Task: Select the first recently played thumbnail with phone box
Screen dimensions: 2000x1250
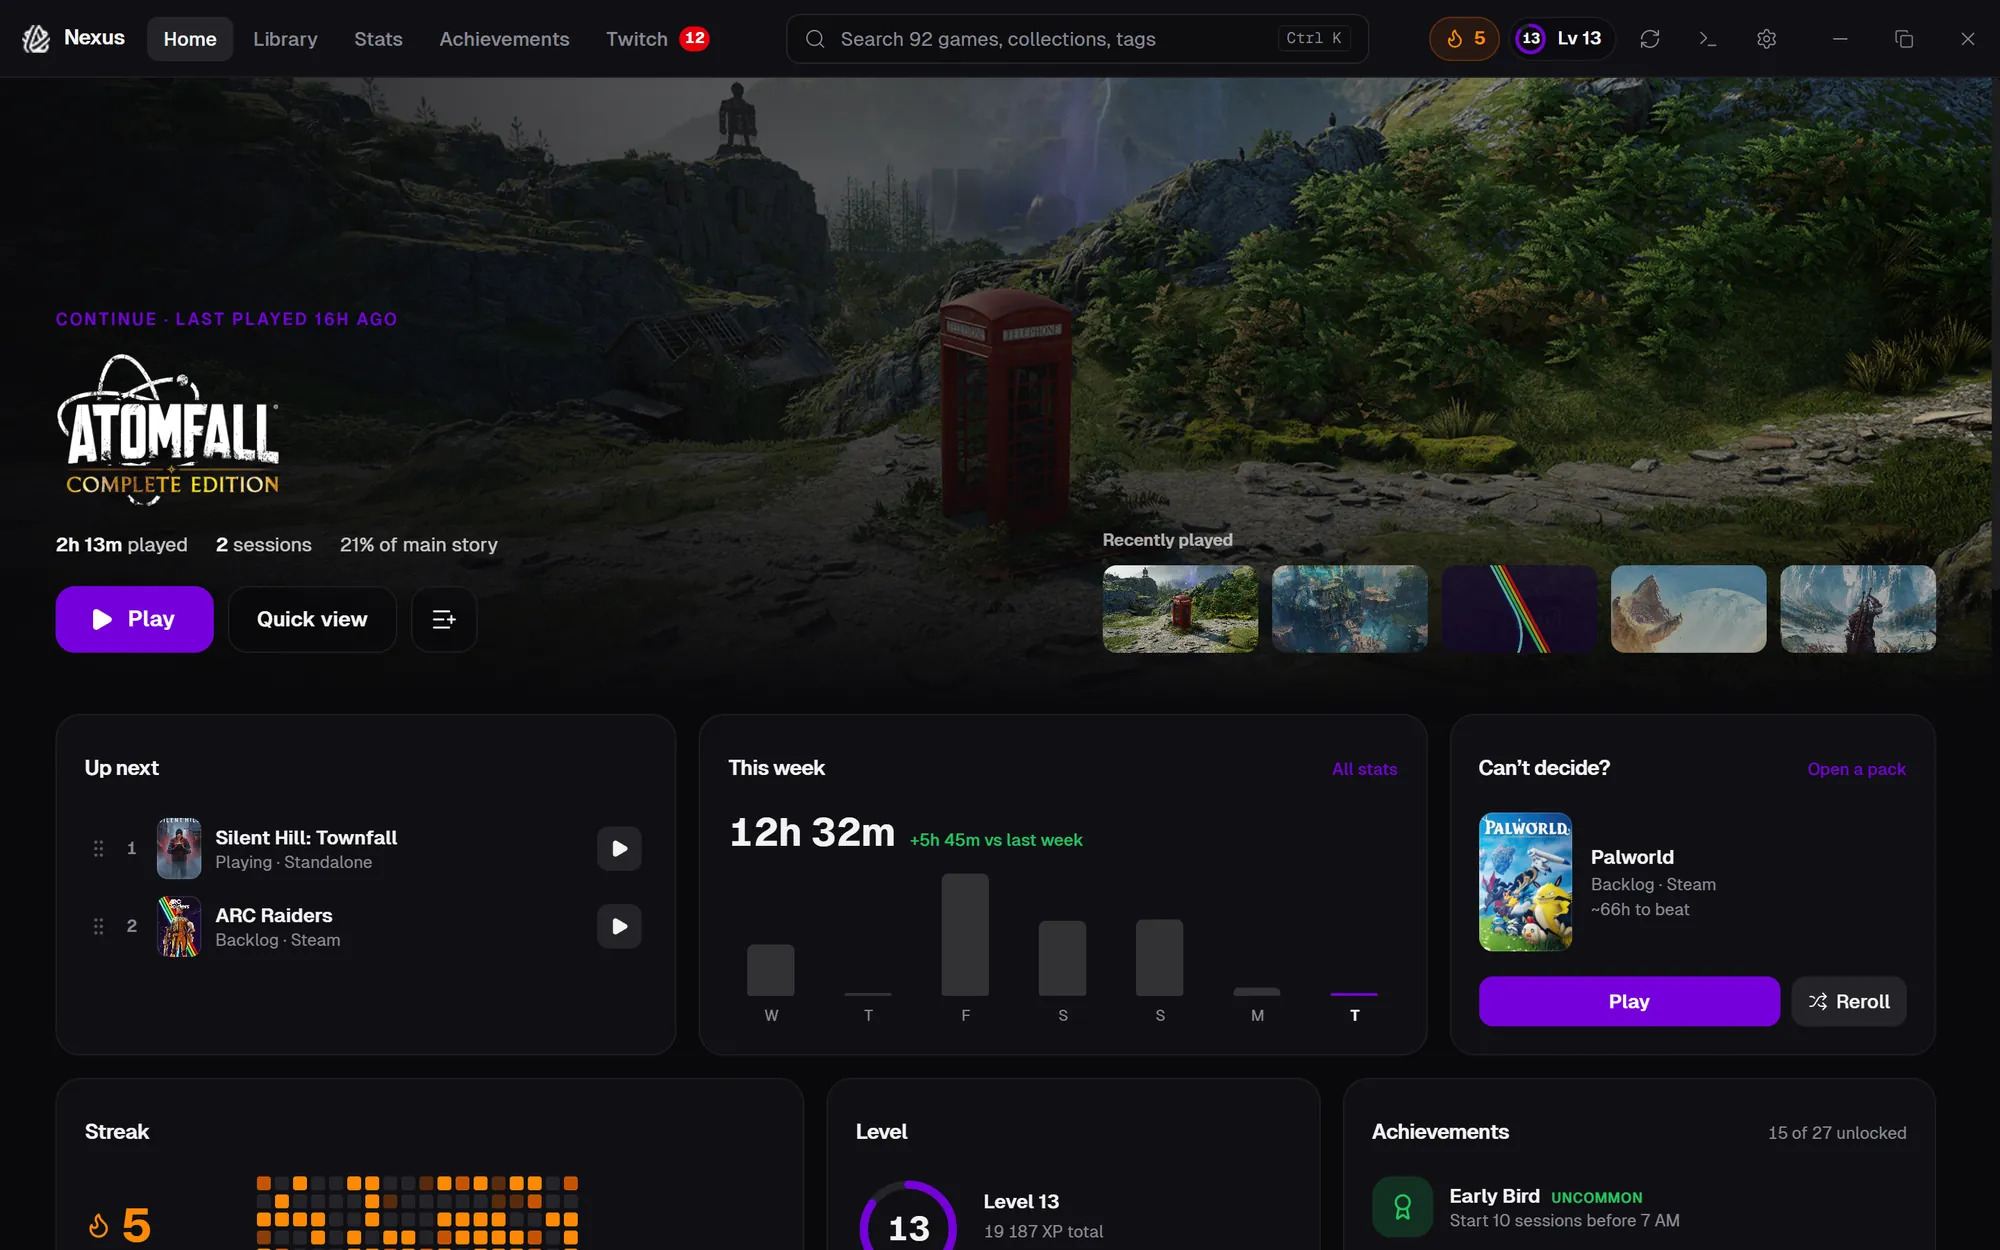Action: [x=1180, y=609]
